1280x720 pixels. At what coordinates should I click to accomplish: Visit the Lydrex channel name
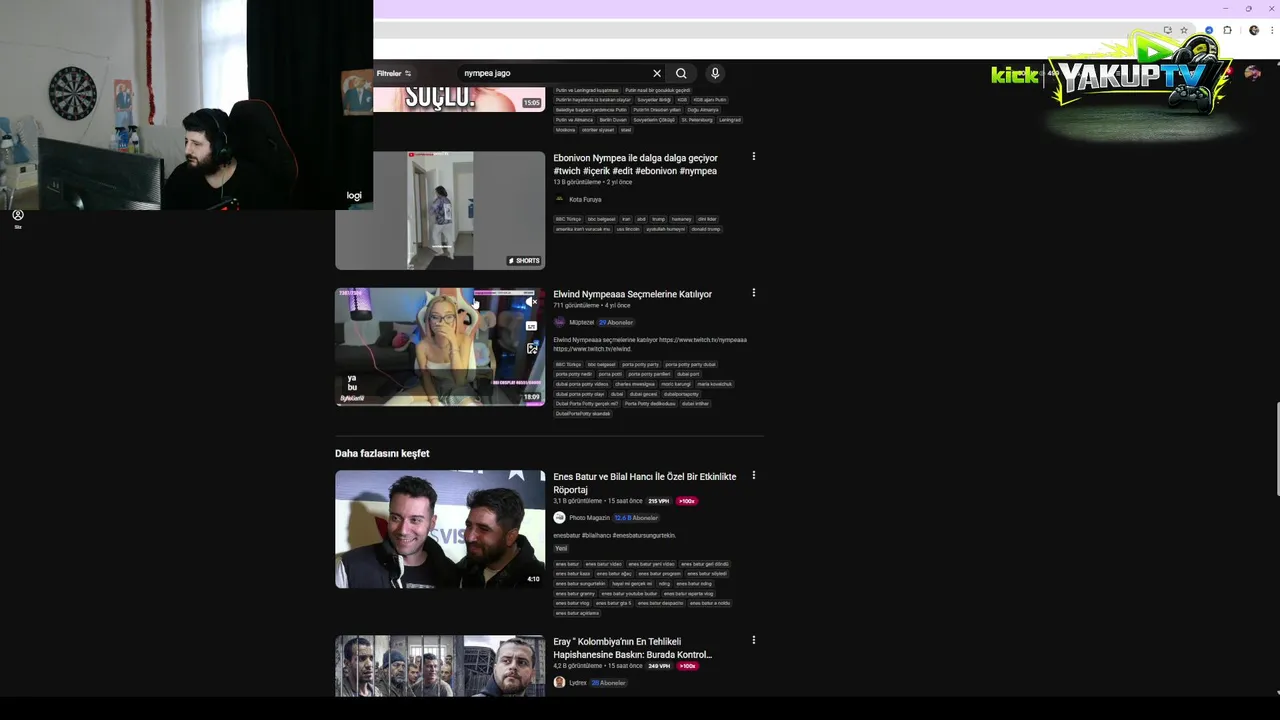578,683
